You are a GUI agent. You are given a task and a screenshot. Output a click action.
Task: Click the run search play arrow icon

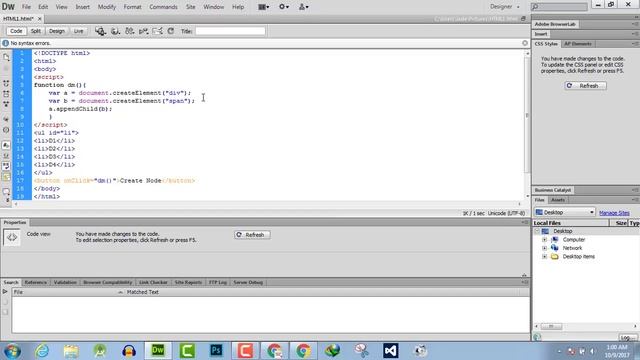tap(5, 292)
